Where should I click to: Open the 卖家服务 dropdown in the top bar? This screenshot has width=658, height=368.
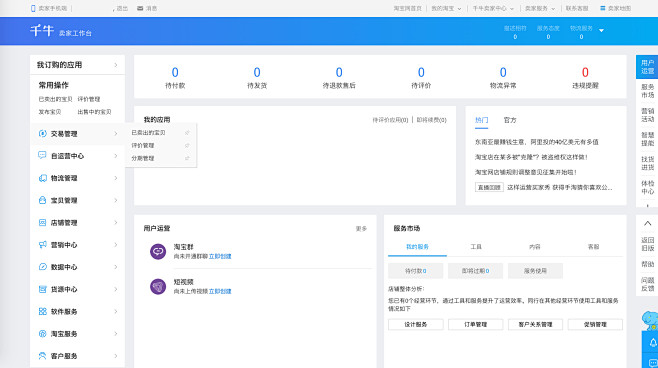(x=540, y=8)
